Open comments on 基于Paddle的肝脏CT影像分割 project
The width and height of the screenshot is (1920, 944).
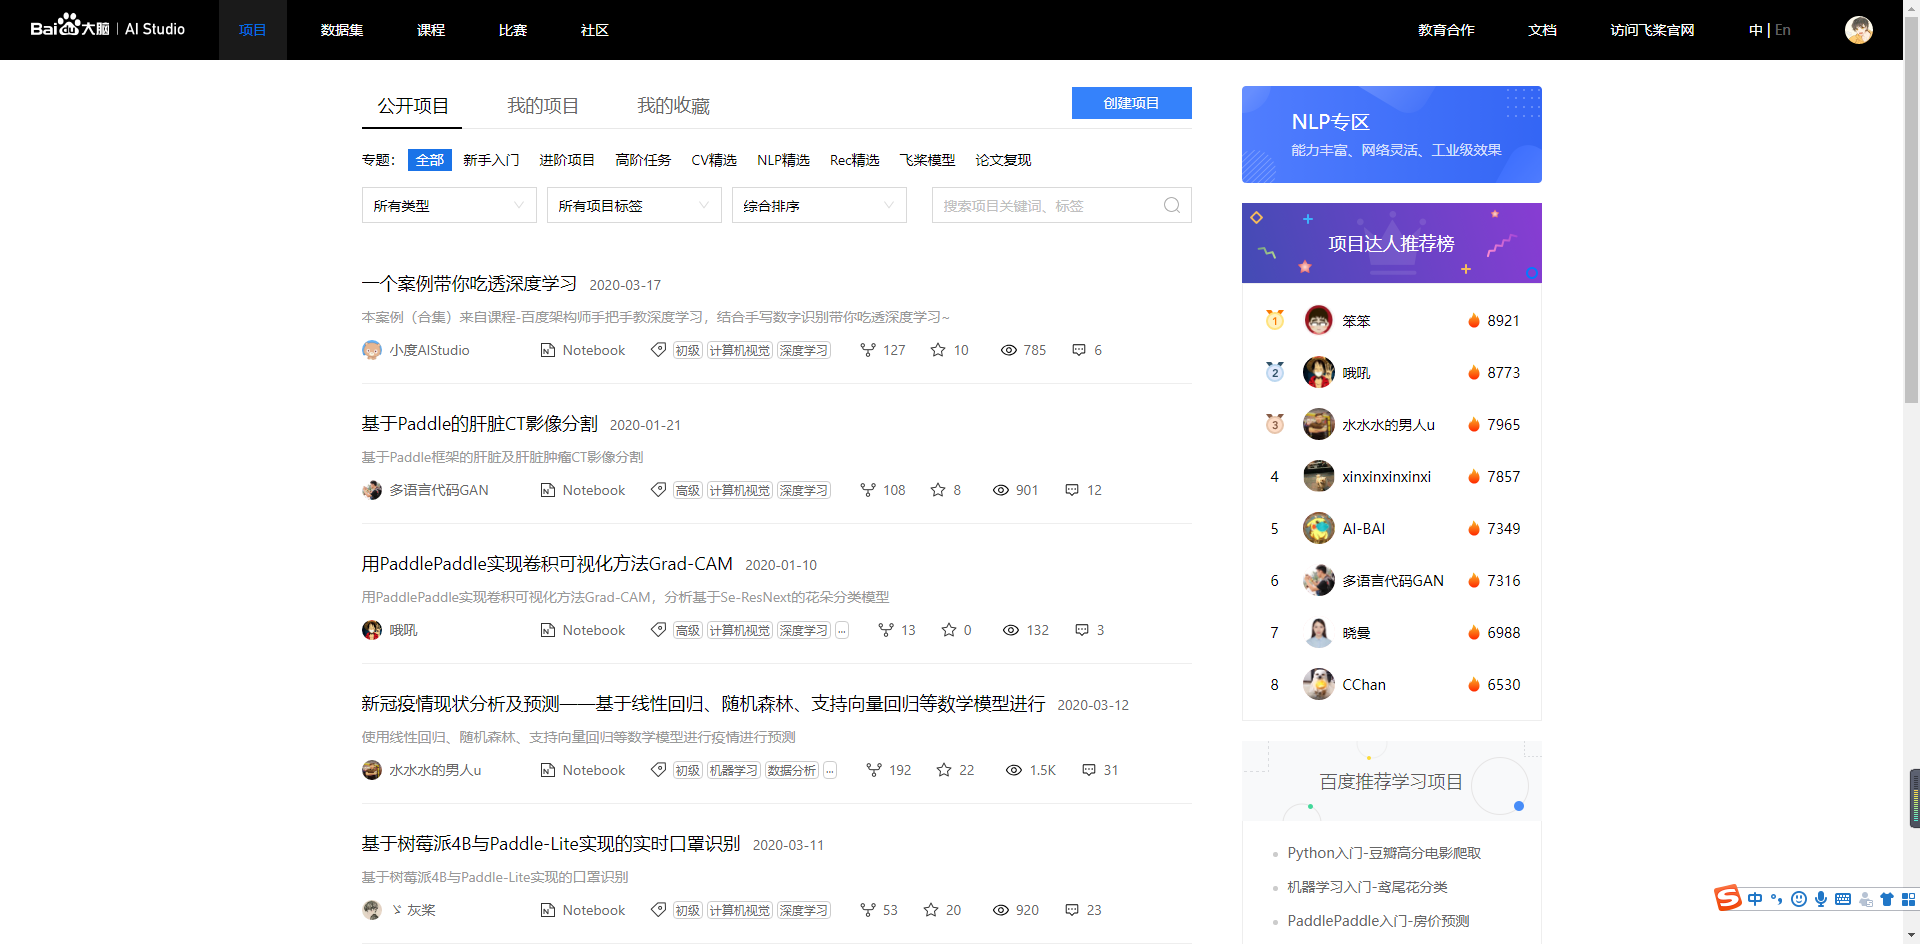1074,490
